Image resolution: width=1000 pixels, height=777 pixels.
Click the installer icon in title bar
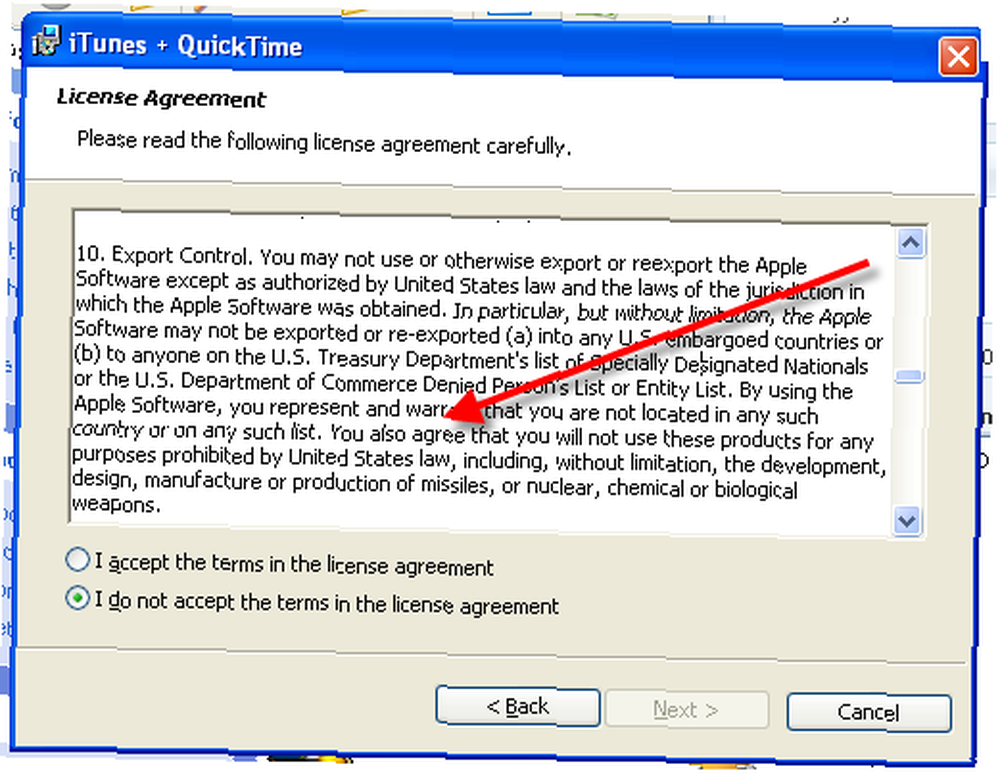tap(46, 41)
